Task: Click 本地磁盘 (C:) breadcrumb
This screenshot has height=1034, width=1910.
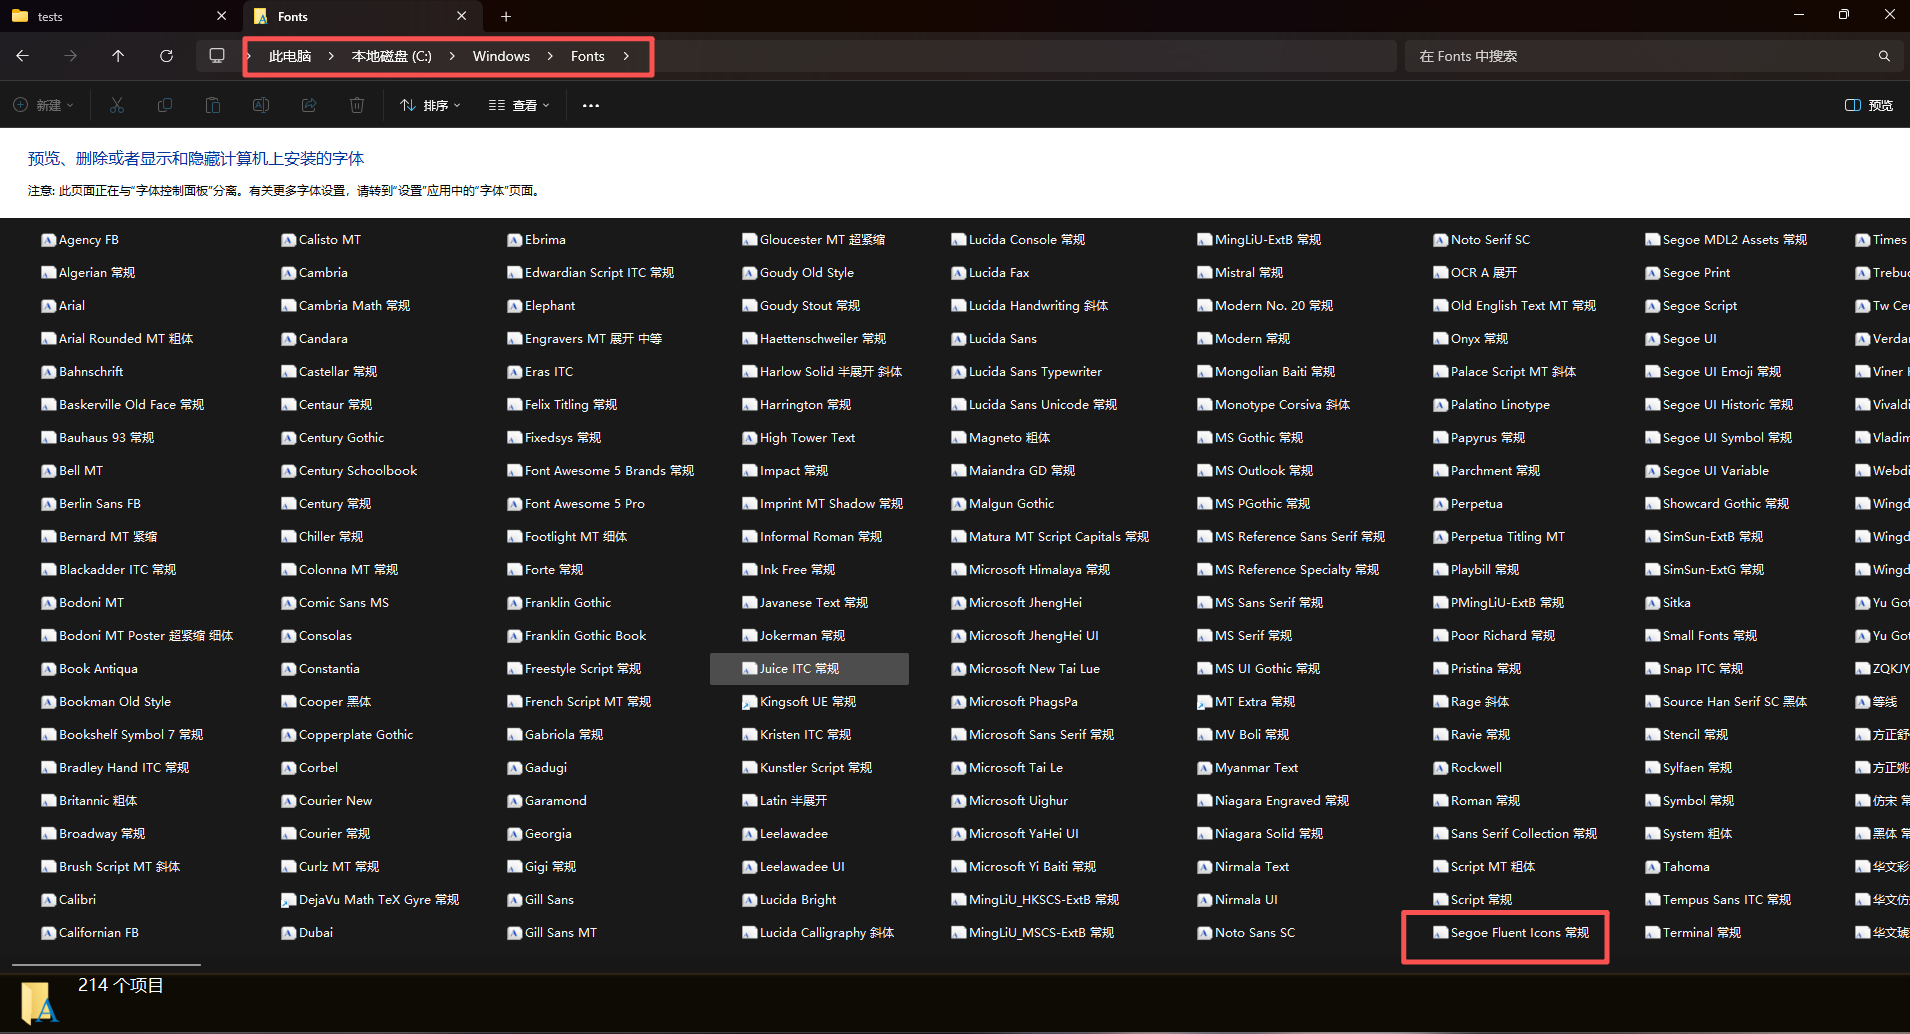Action: 391,56
